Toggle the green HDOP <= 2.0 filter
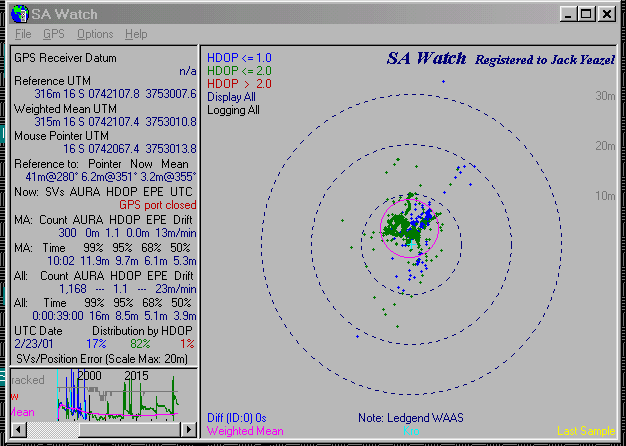The width and height of the screenshot is (626, 446). pyautogui.click(x=238, y=71)
